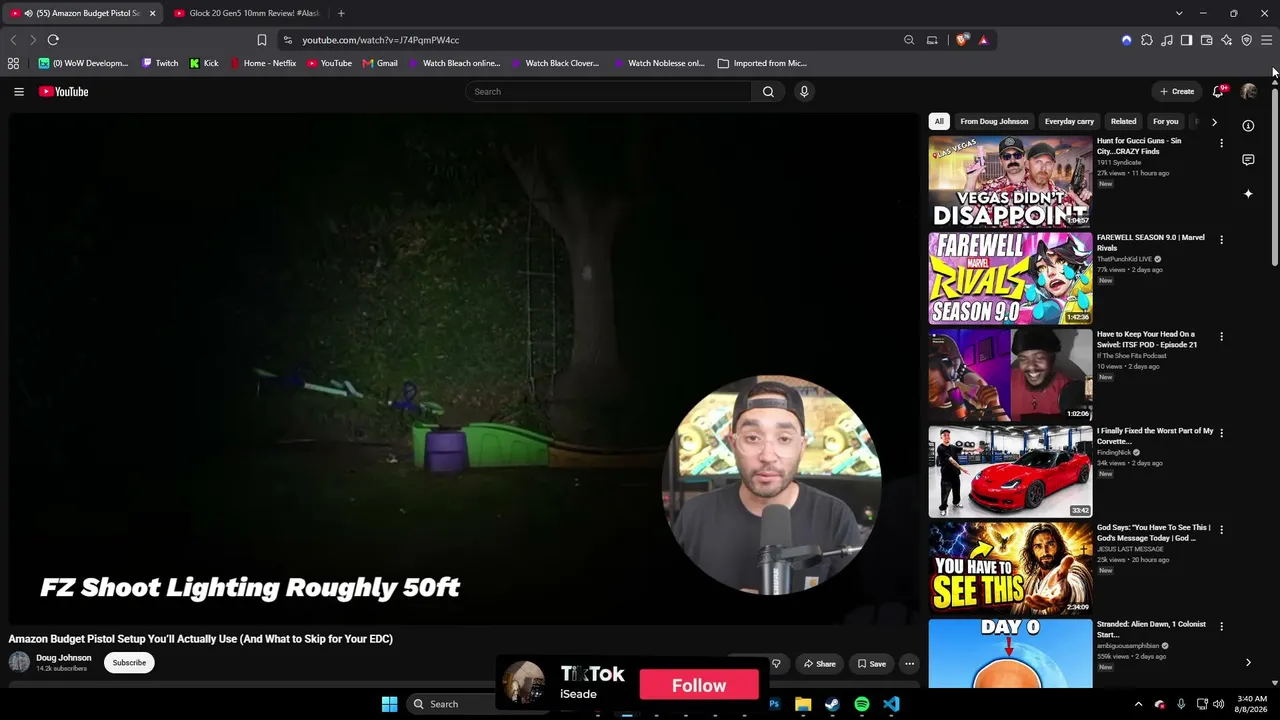Viewport: 1280px width, 720px height.
Task: Open the sparkle Ask panel icon
Action: point(1248,194)
